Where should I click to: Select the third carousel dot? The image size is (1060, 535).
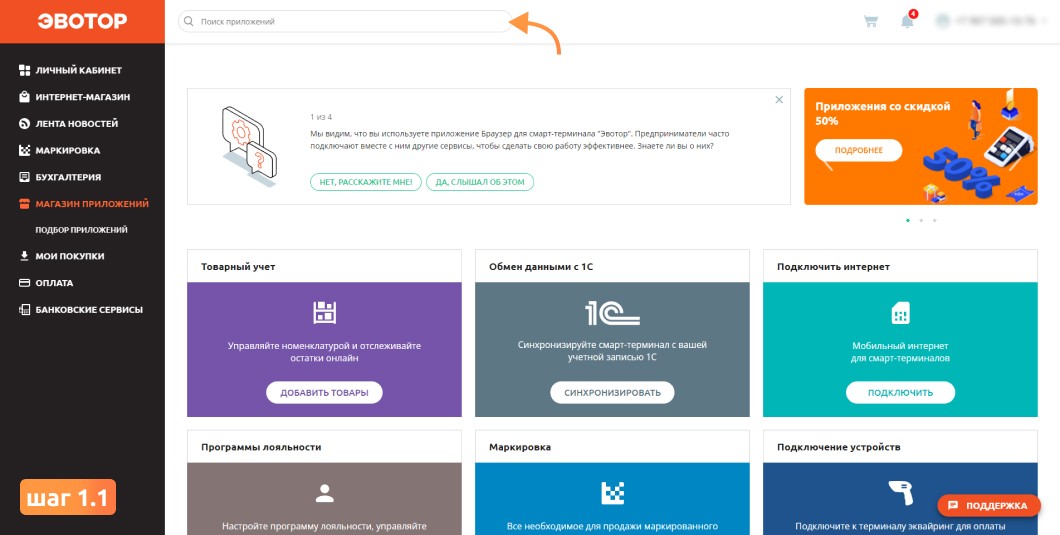[934, 220]
